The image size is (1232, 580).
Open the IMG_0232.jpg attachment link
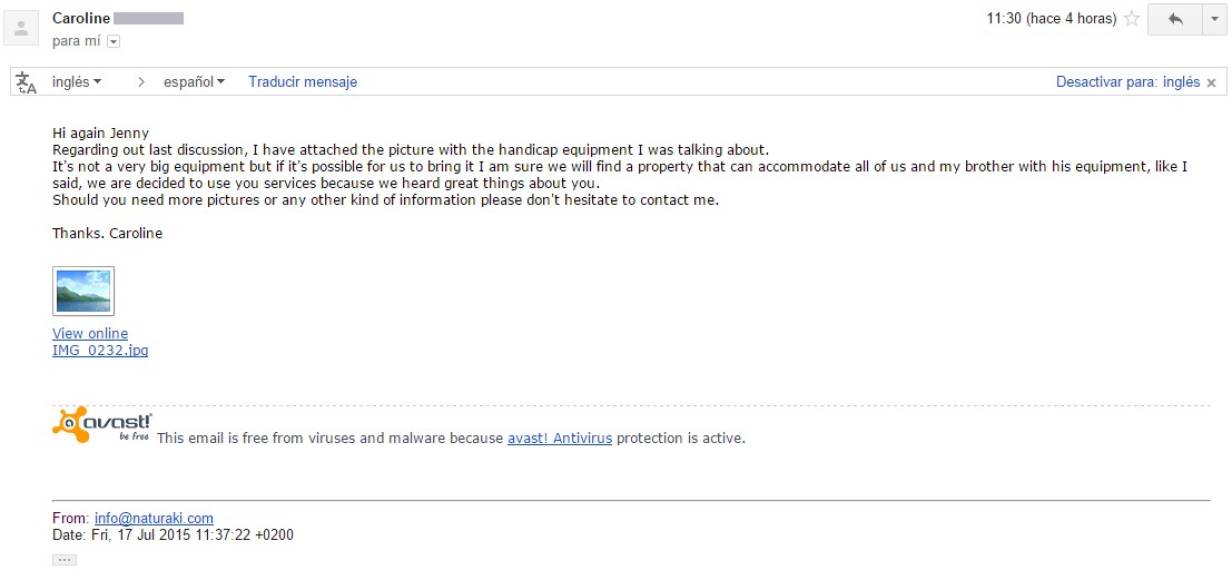[x=100, y=350]
